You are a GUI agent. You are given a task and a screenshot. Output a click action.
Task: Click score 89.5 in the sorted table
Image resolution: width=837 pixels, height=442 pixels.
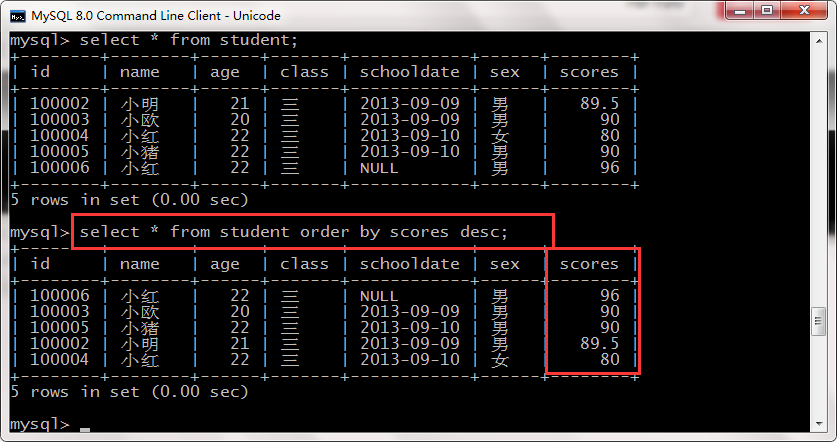click(599, 344)
